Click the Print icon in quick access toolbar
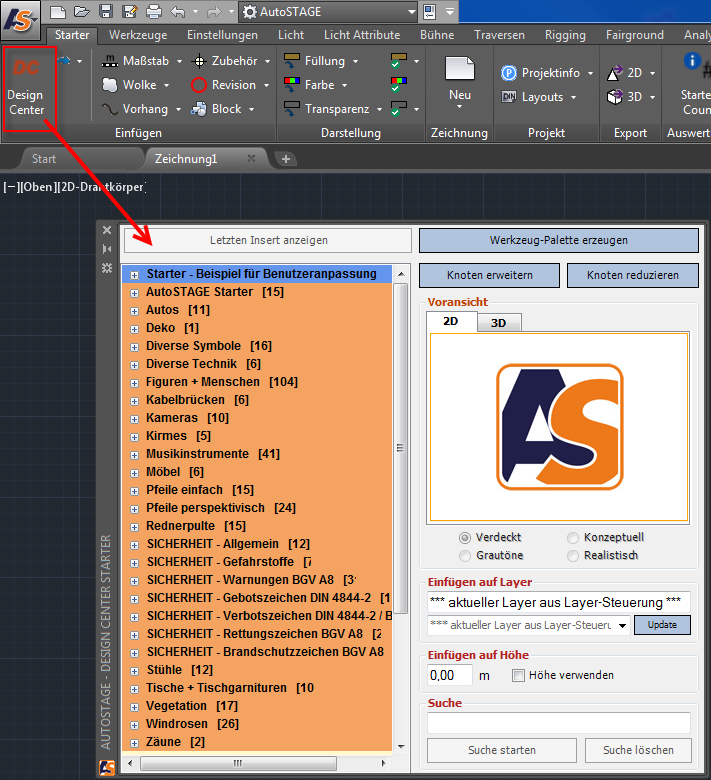The height and width of the screenshot is (780, 711). (x=153, y=12)
